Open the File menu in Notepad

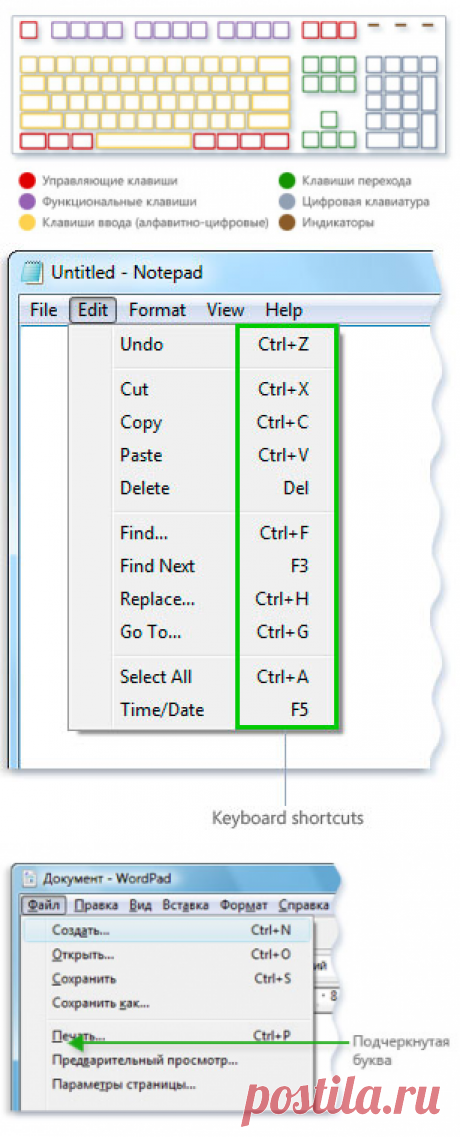(44, 310)
